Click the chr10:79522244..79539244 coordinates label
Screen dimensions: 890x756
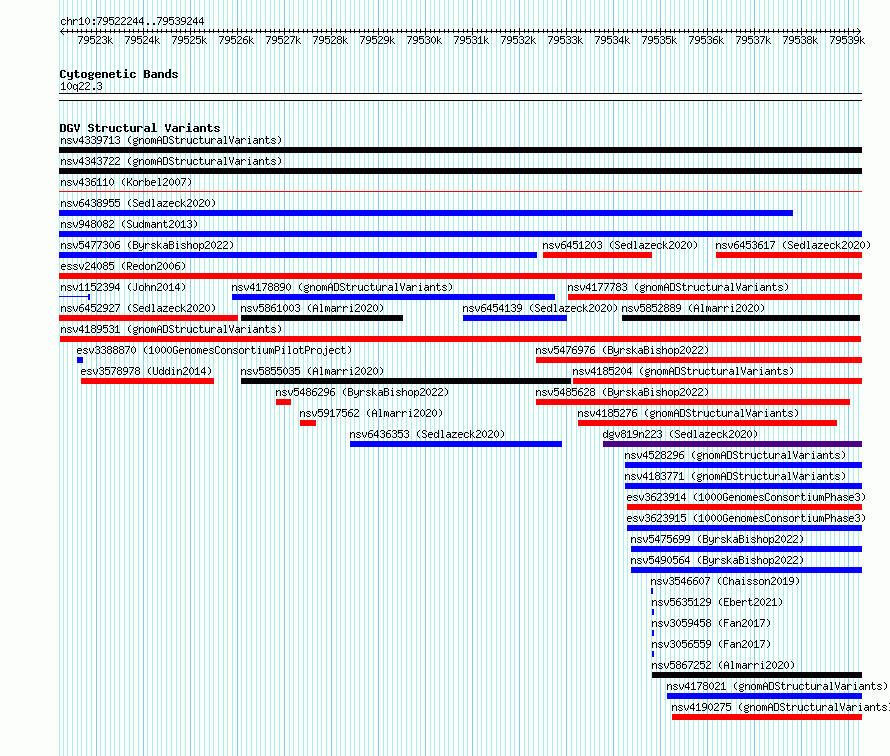click(132, 22)
